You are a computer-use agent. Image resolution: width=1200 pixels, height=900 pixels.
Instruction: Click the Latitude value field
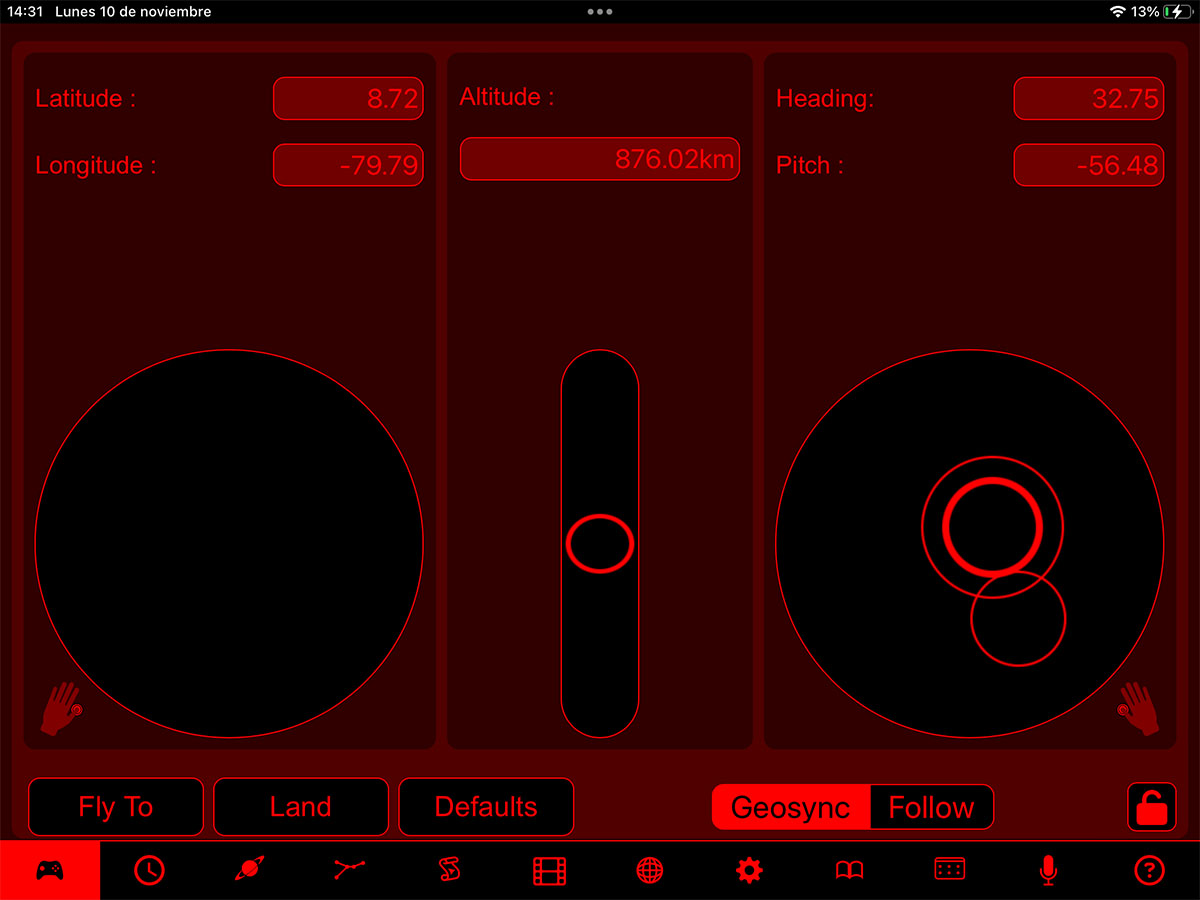click(x=348, y=98)
